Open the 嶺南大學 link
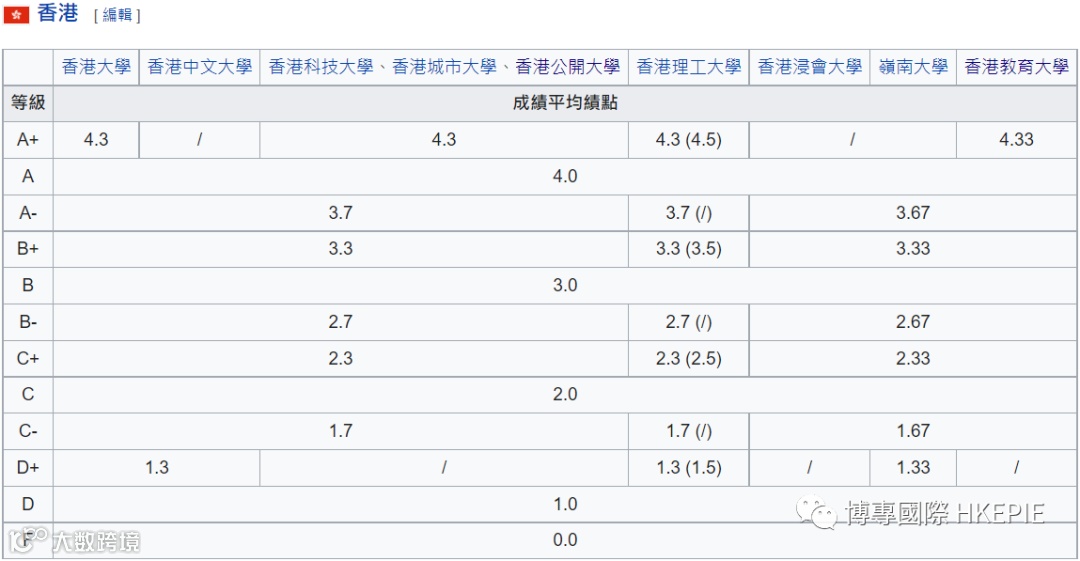Viewport: 1080px width, 561px height. [913, 67]
